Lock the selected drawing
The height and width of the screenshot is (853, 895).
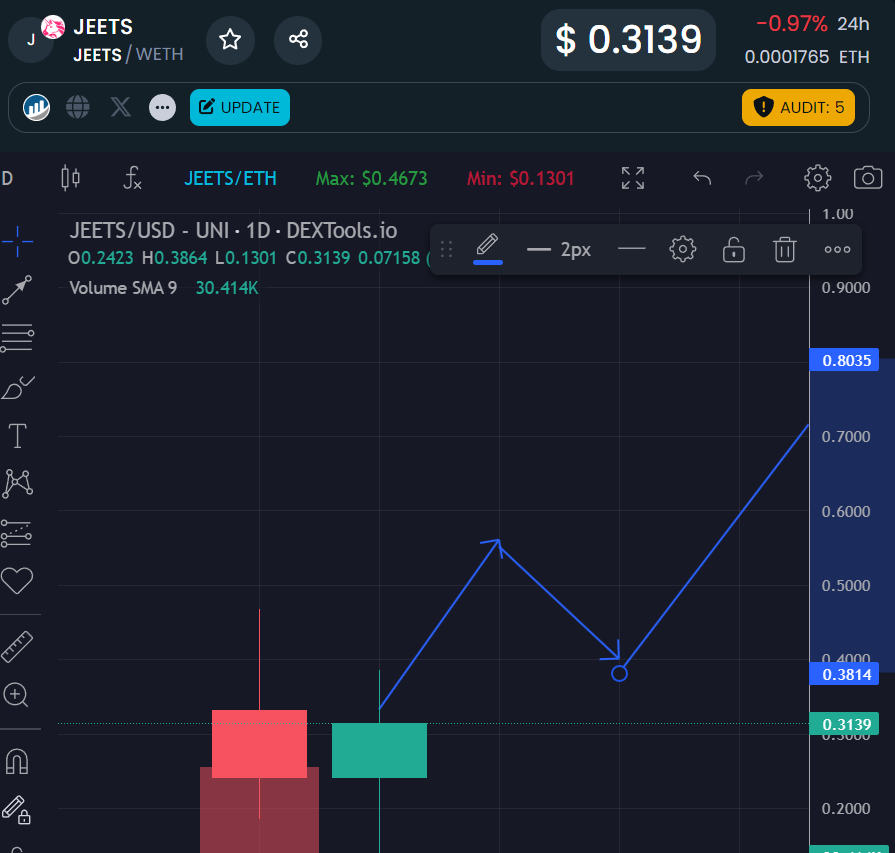[733, 250]
